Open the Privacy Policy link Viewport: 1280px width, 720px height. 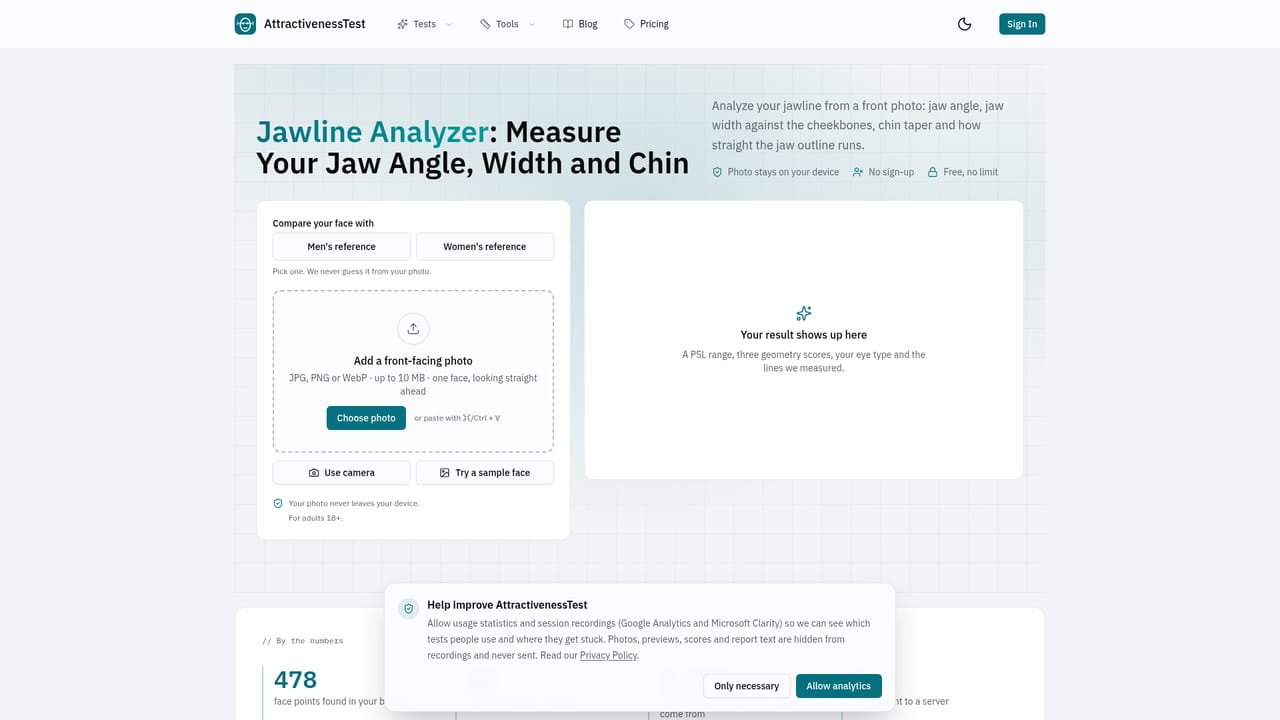[608, 655]
